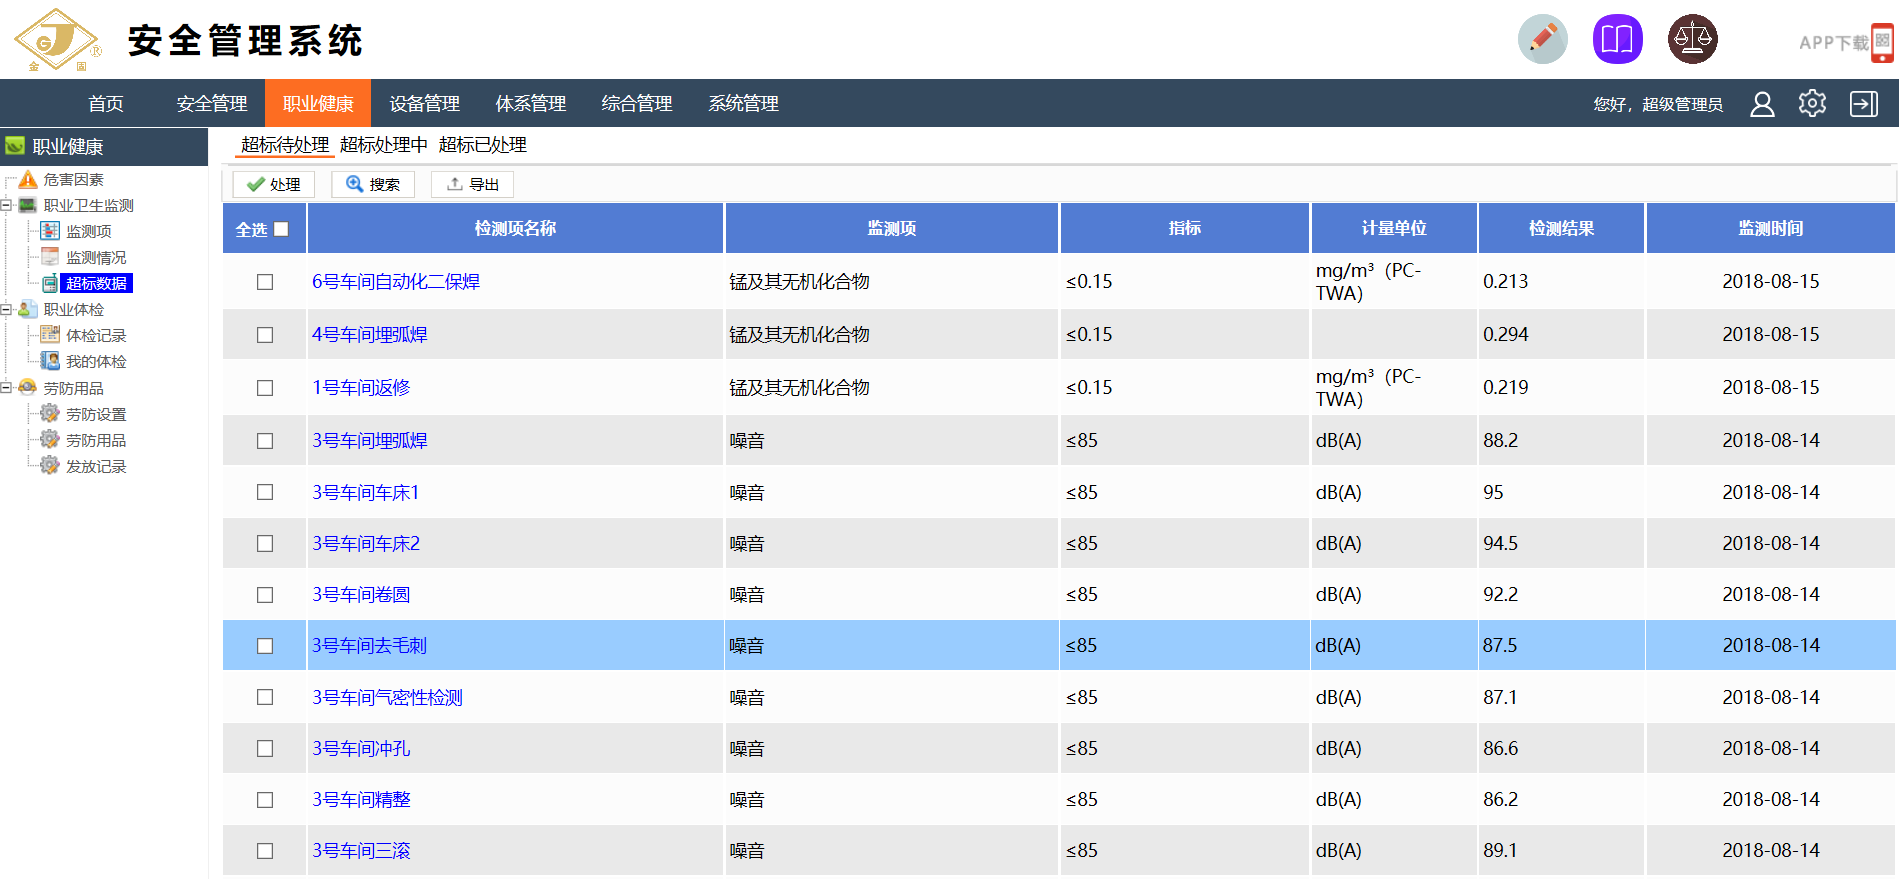Open settings gear icon in navigation bar
Viewport: 1899px width, 879px height.
click(x=1812, y=104)
